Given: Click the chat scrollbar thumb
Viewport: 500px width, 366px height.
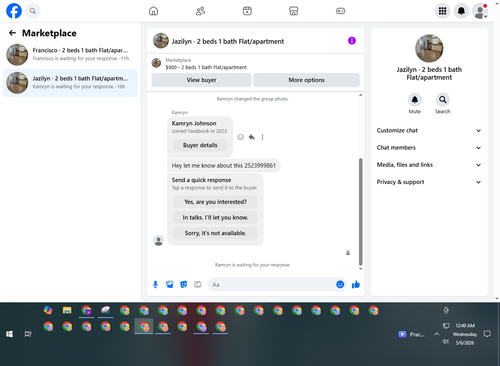Looking at the screenshot, I should [360, 212].
